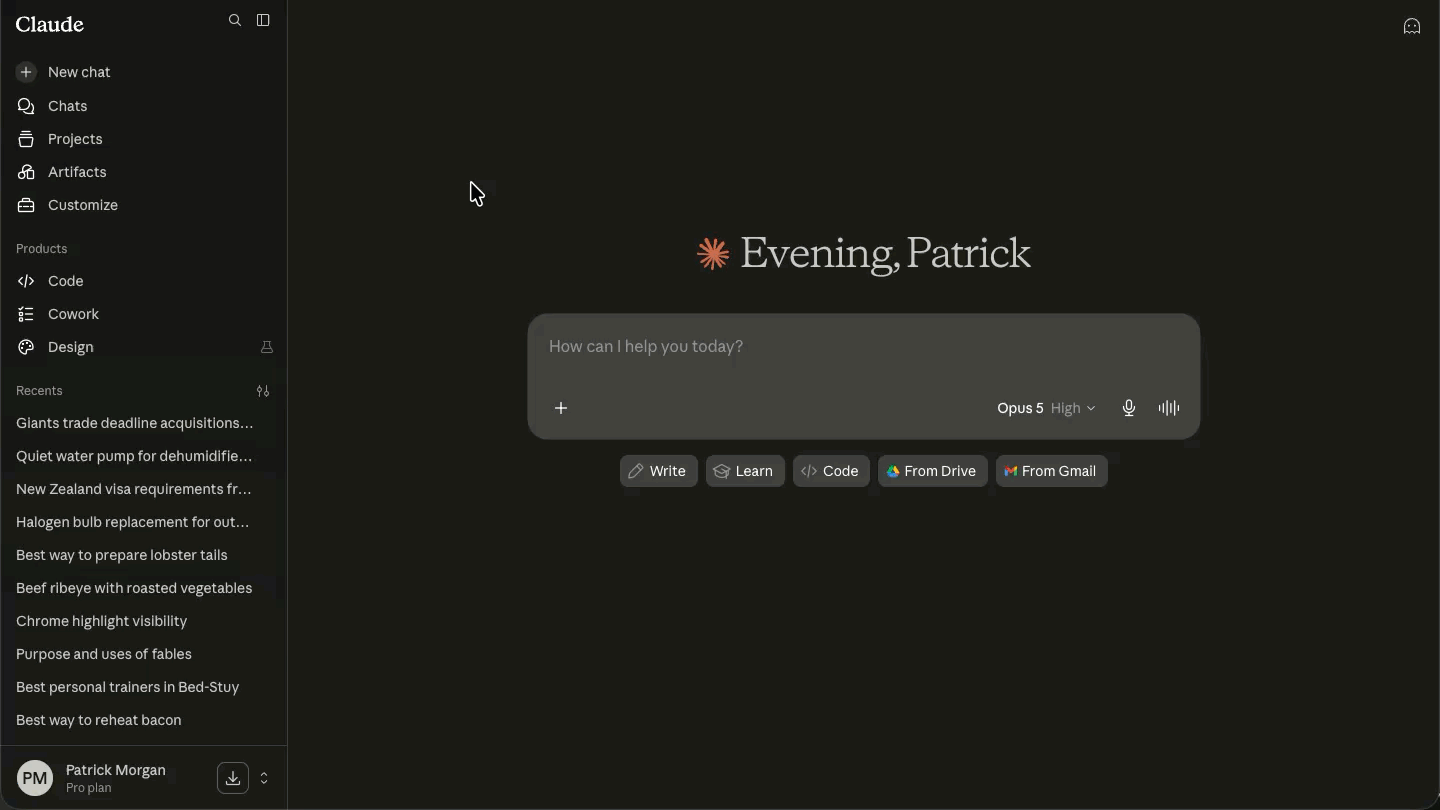
Task: Click the plus icon beside New chat
Action: pos(26,72)
